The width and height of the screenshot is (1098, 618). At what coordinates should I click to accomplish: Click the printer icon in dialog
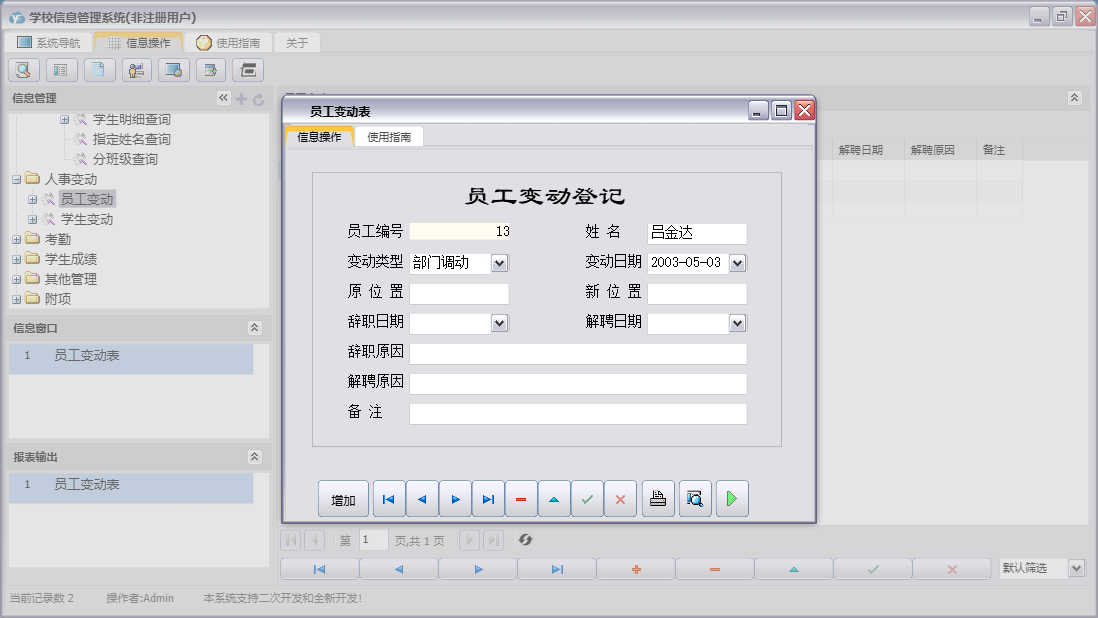pos(658,499)
